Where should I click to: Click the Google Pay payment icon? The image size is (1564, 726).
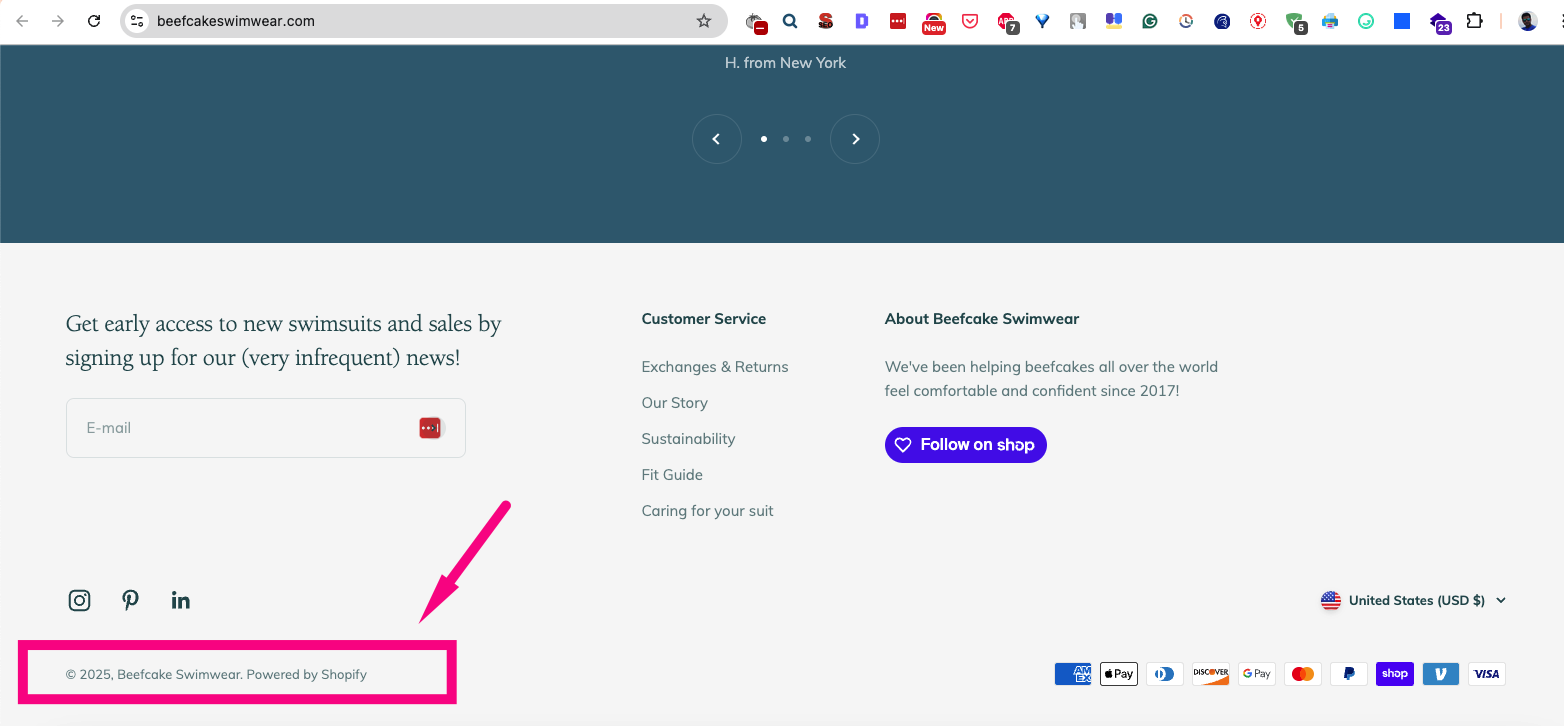tap(1257, 674)
